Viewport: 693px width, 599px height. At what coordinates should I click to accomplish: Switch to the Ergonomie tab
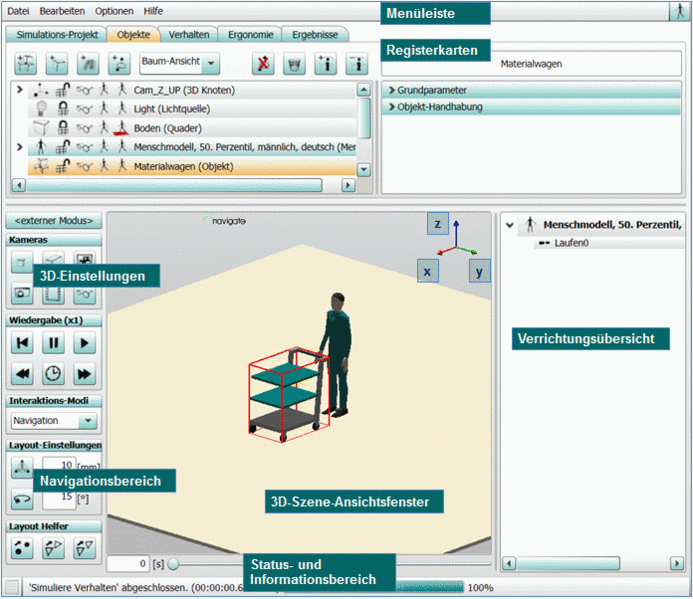coord(250,34)
